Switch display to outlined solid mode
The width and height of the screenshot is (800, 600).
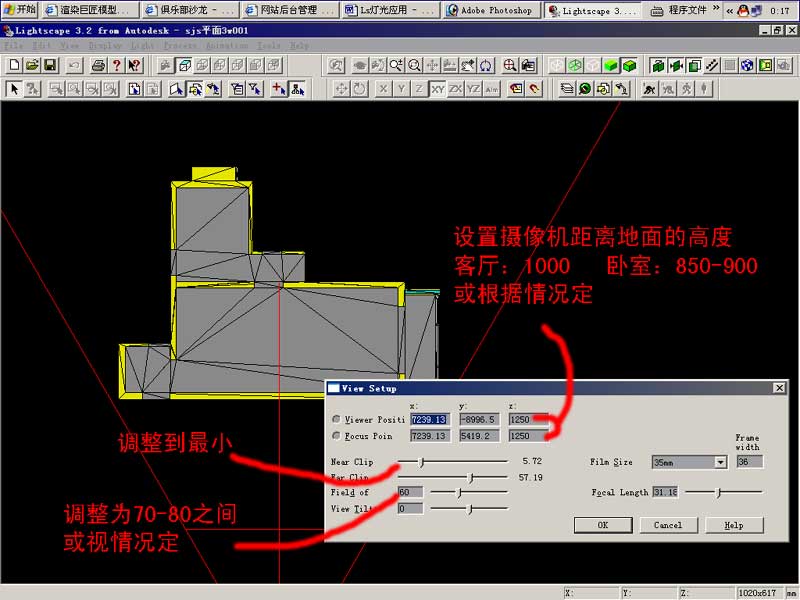(x=629, y=65)
